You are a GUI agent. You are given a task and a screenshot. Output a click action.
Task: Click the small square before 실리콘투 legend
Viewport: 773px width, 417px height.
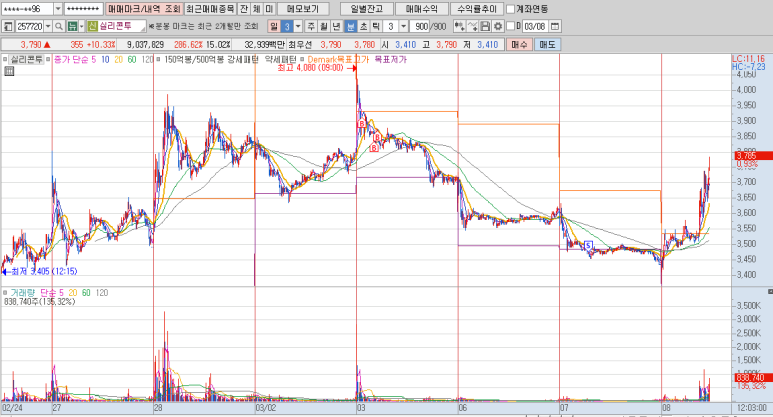point(5,59)
